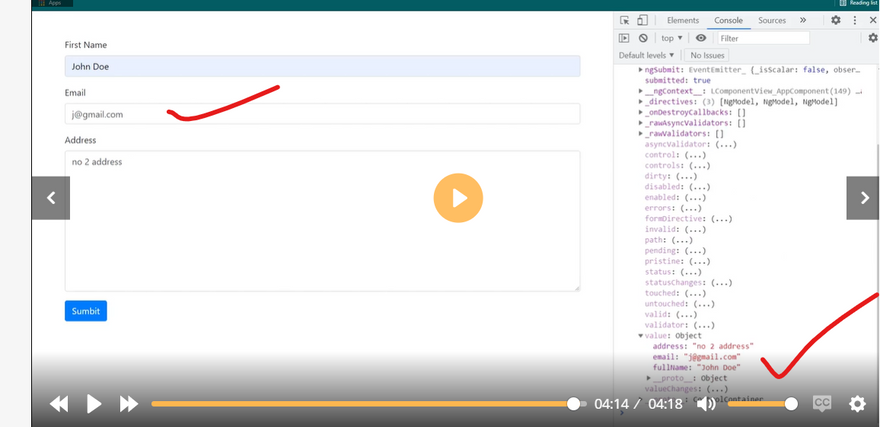Switch to the Sources tab
The image size is (880, 427).
pyautogui.click(x=771, y=20)
